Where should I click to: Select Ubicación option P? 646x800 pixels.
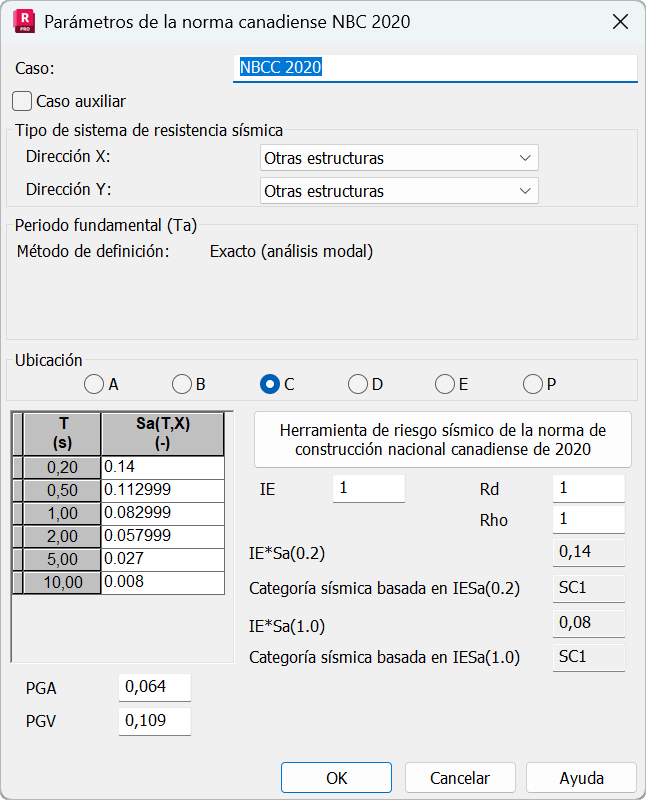point(533,384)
